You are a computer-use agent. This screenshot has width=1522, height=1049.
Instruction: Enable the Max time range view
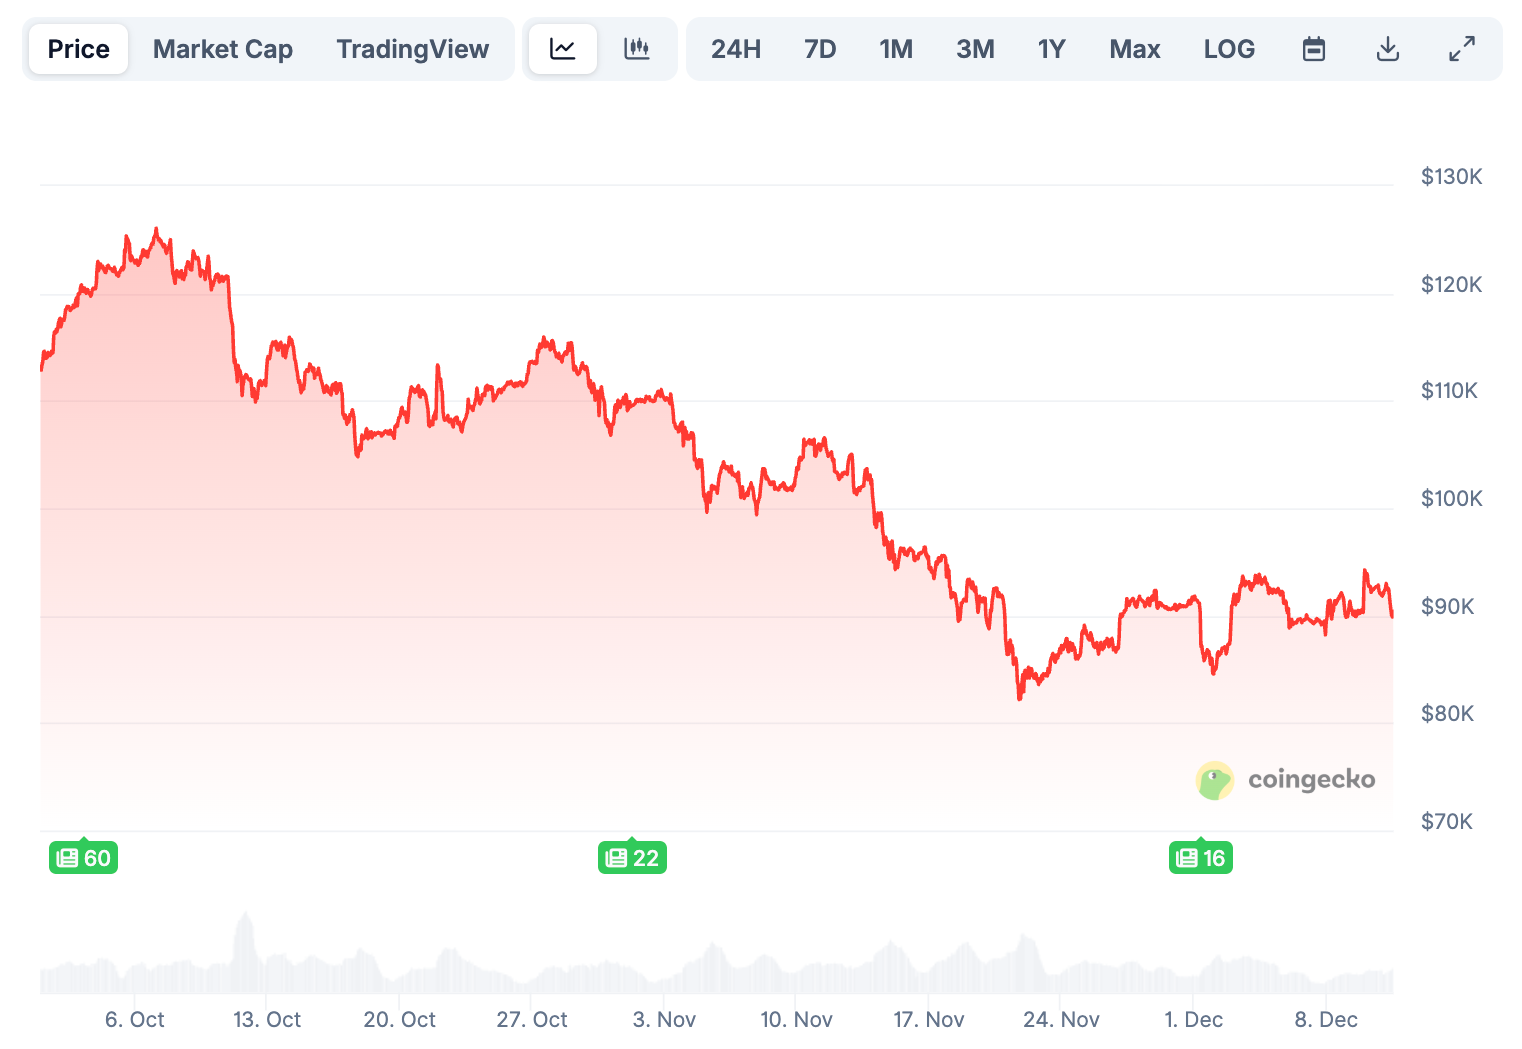1134,48
